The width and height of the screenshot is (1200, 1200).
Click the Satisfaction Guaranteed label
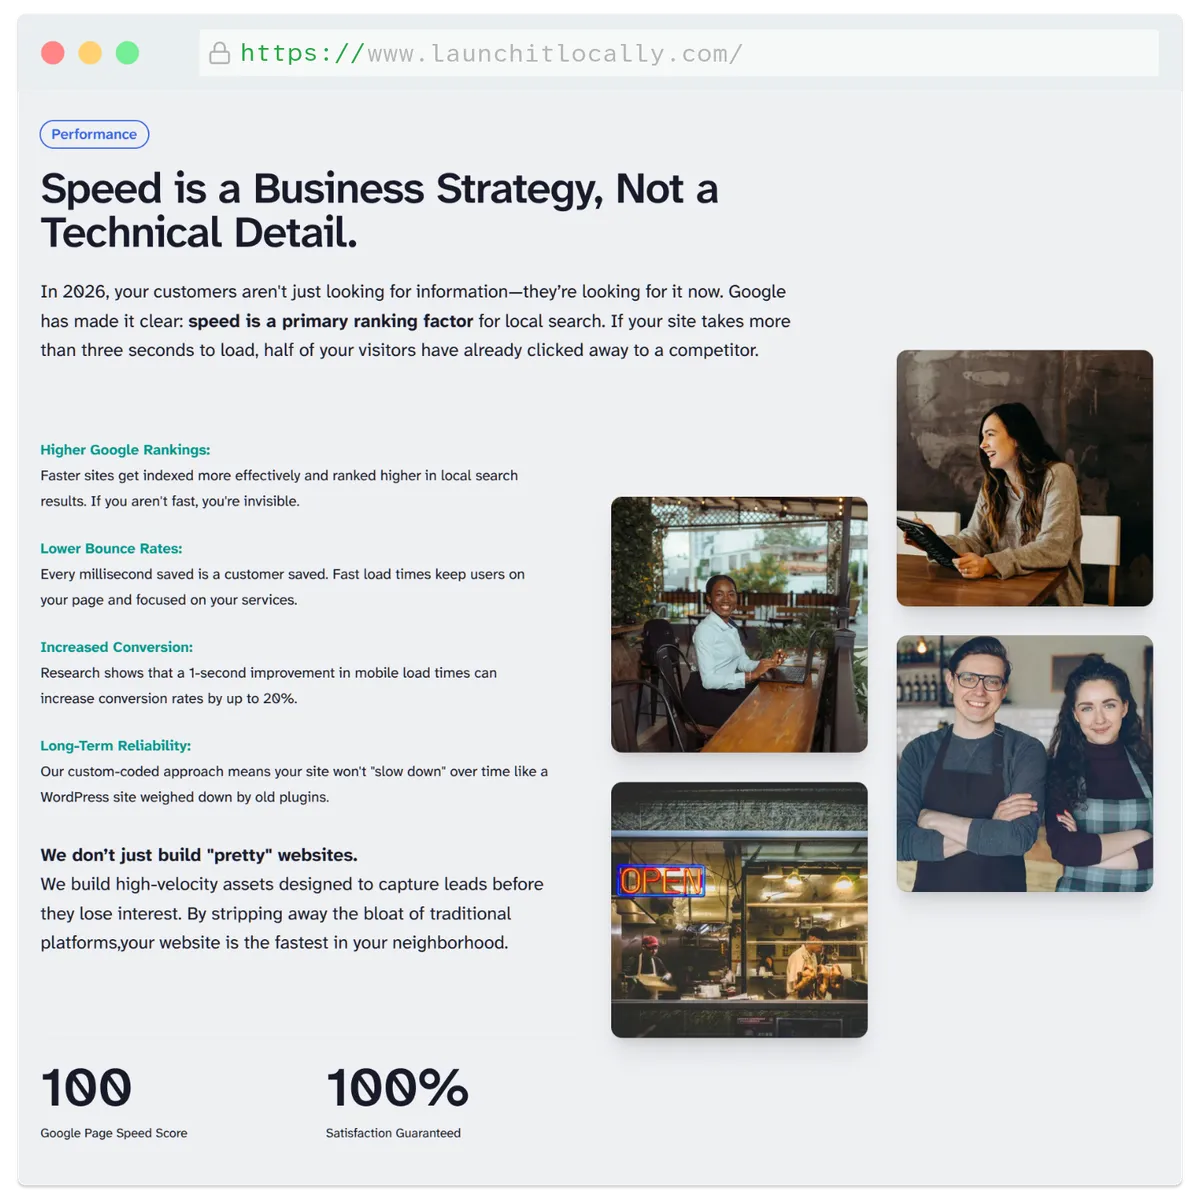click(x=393, y=1133)
